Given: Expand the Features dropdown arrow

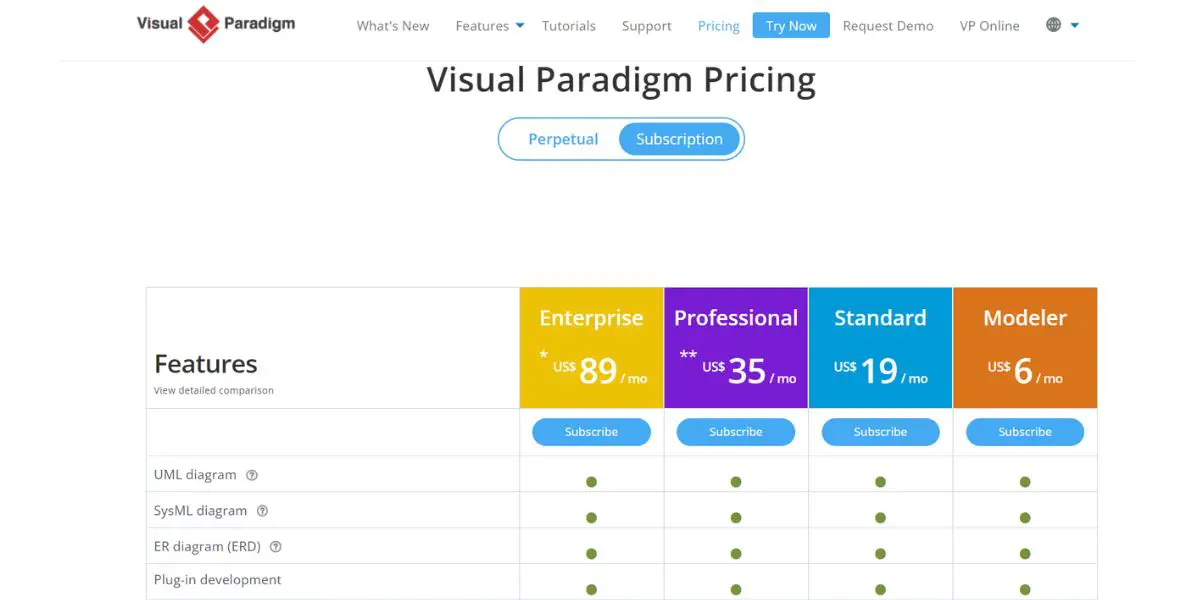Looking at the screenshot, I should pyautogui.click(x=520, y=26).
